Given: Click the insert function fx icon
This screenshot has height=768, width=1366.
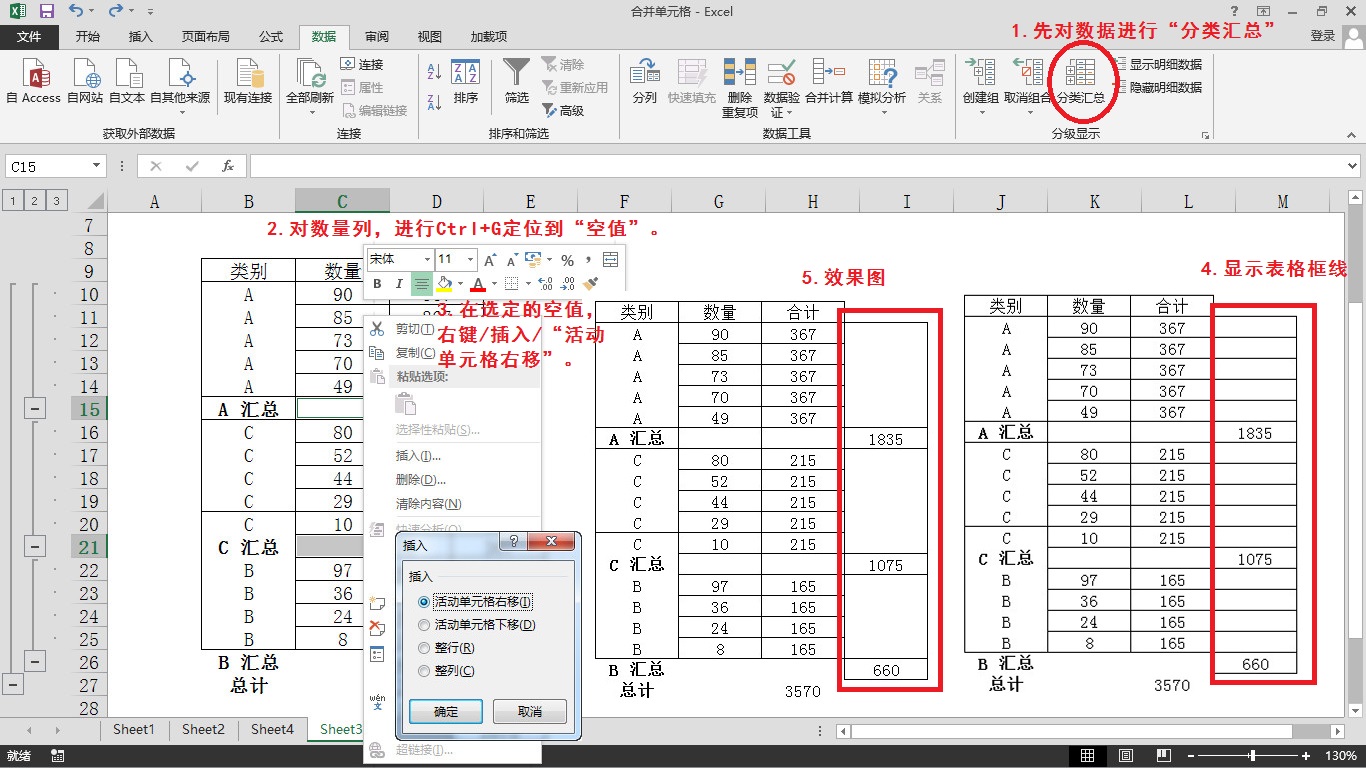Looking at the screenshot, I should tap(228, 166).
